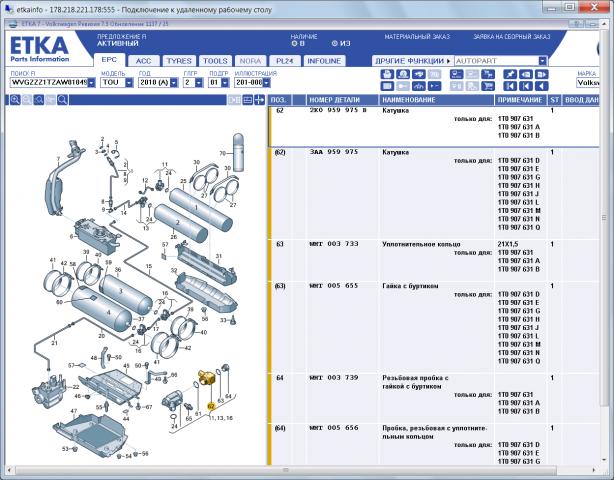Viewport: 614px width, 480px height.
Task: Click the ПРИМЕЧАНИЕ column header
Action: tap(520, 100)
